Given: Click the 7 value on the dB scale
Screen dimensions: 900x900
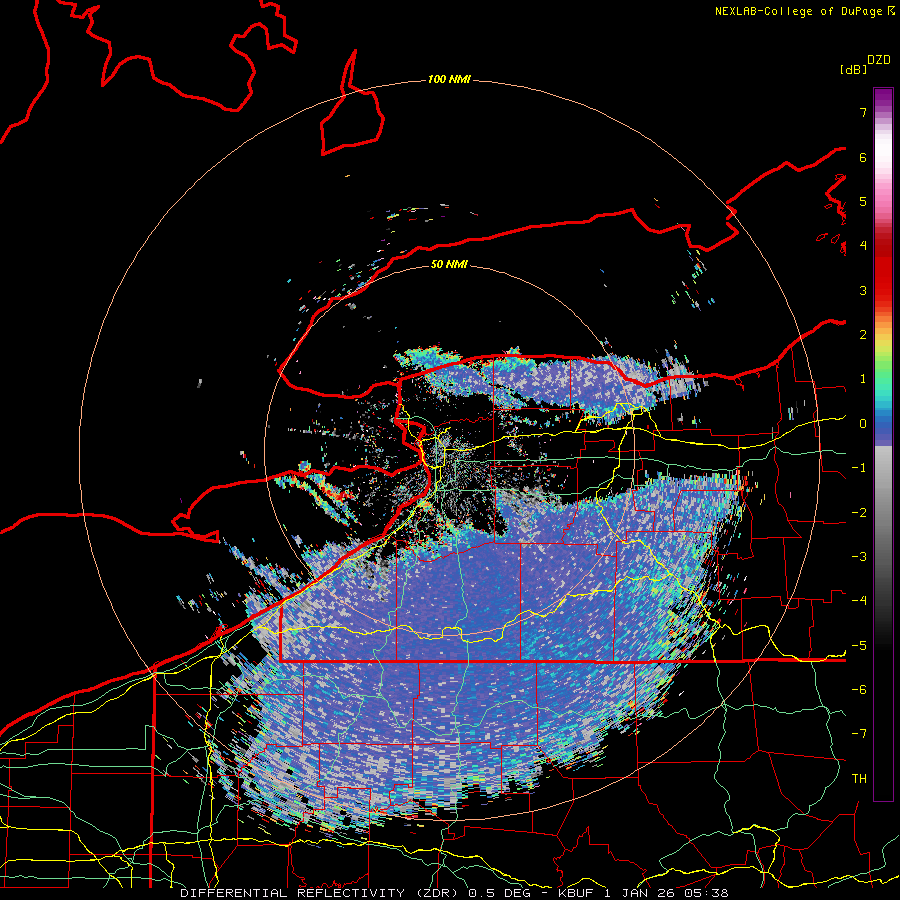Looking at the screenshot, I should click(863, 112).
